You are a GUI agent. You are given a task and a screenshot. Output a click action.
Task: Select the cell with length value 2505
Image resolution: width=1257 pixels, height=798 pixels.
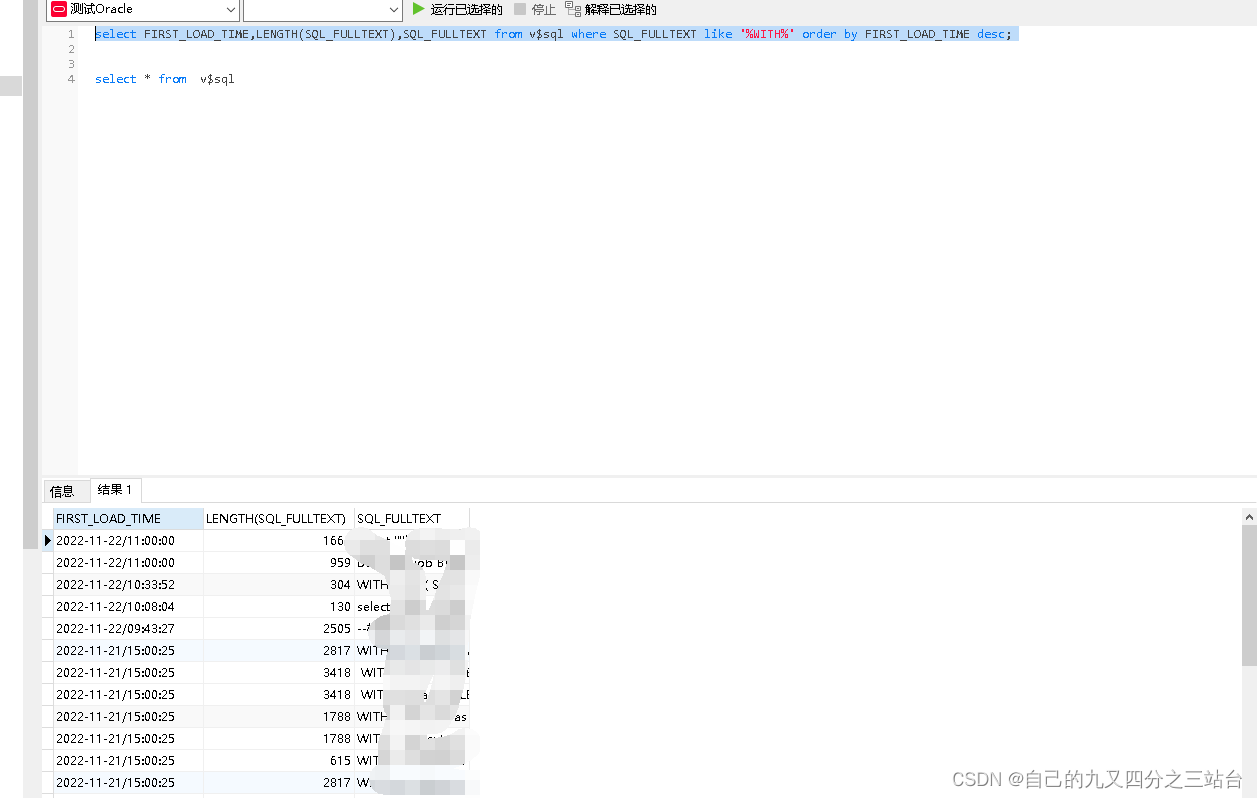278,628
